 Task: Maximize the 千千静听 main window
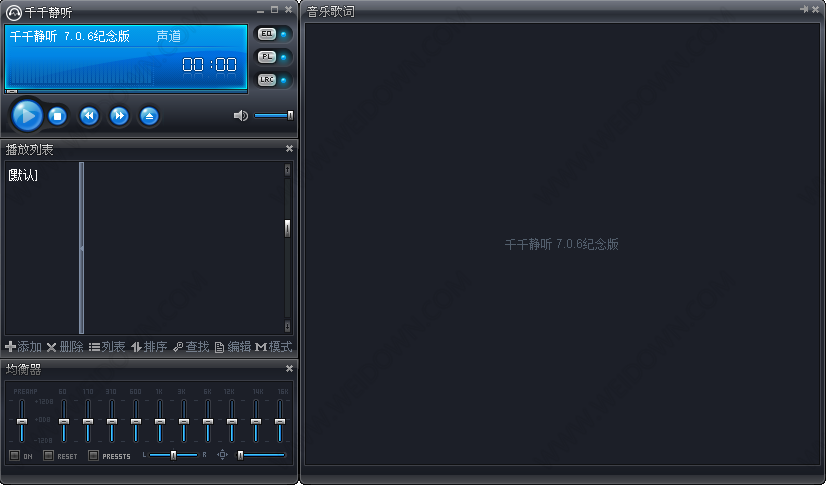click(274, 9)
